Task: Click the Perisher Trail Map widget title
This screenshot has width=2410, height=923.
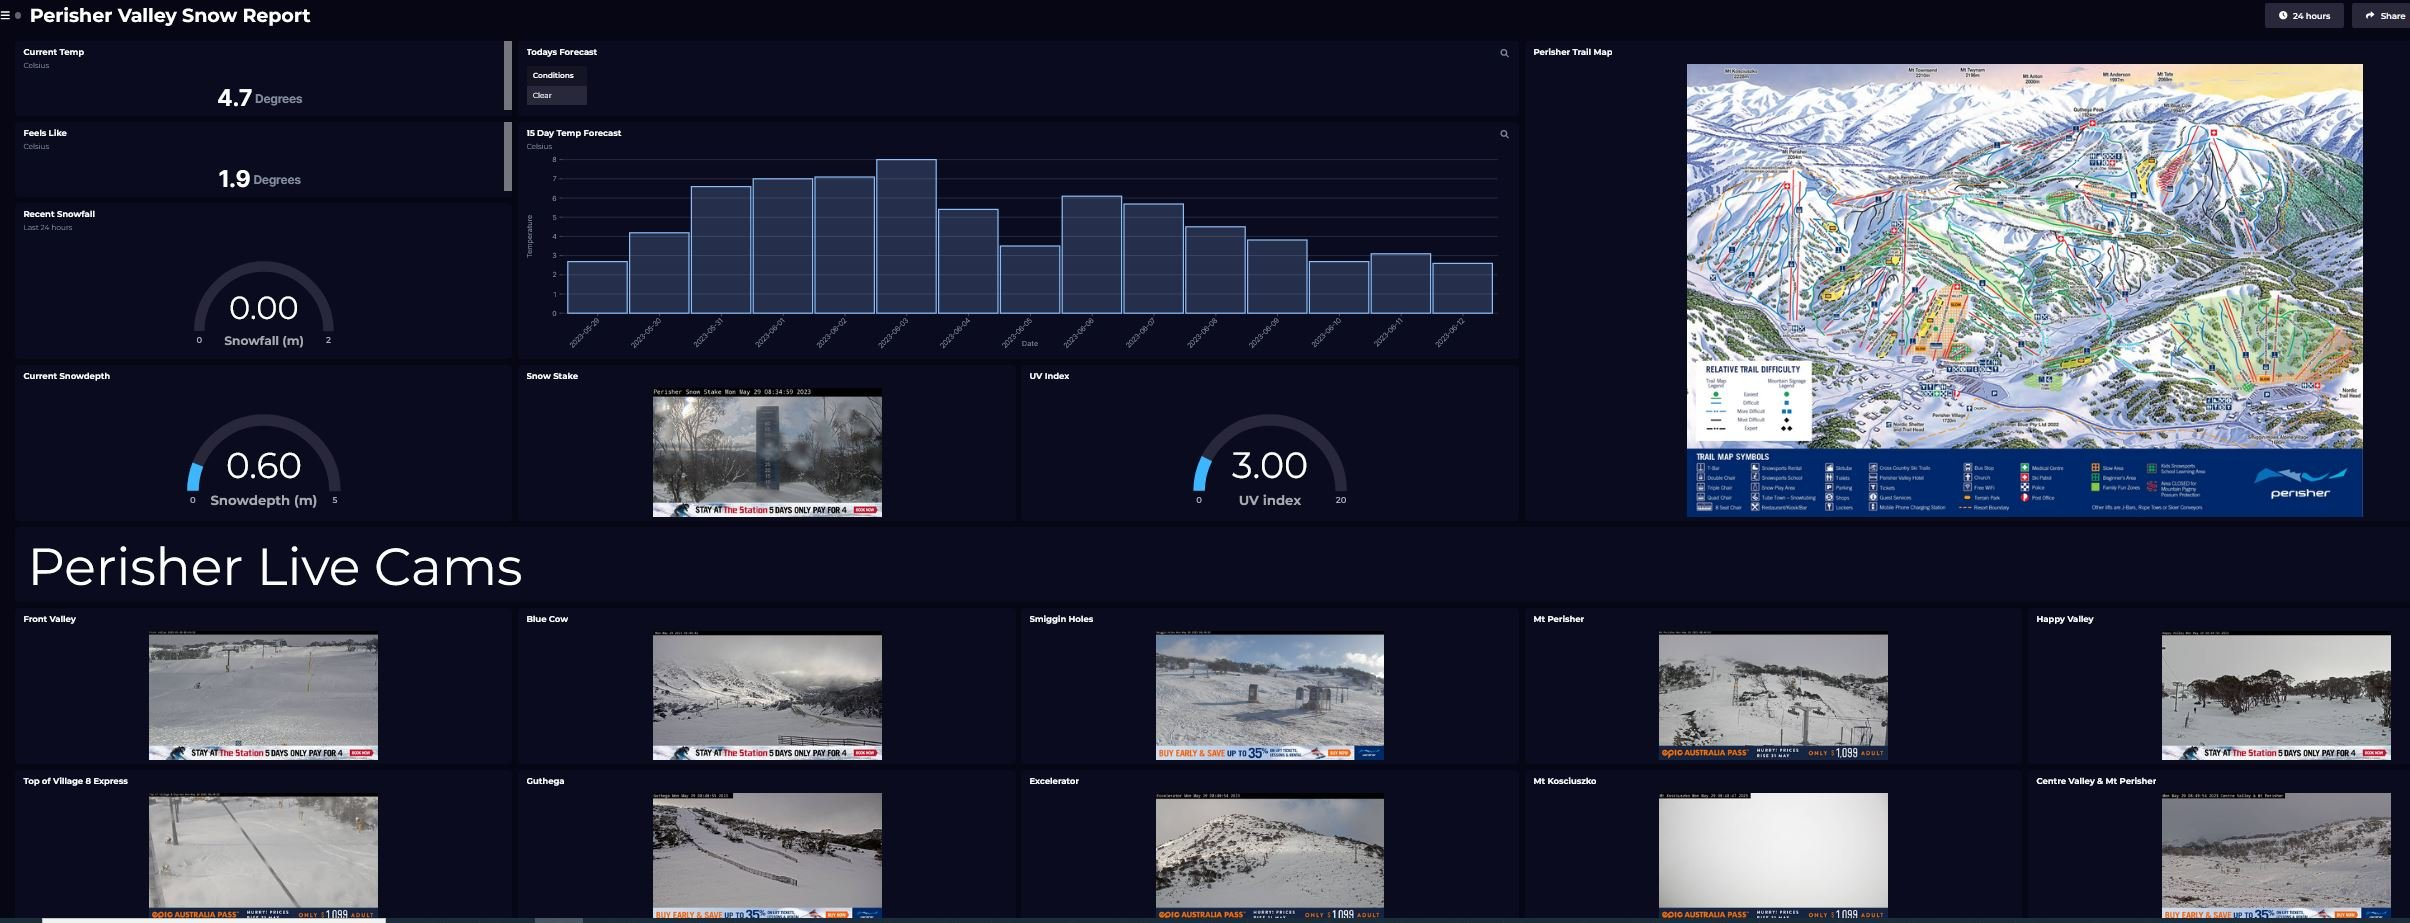Action: tap(1572, 52)
